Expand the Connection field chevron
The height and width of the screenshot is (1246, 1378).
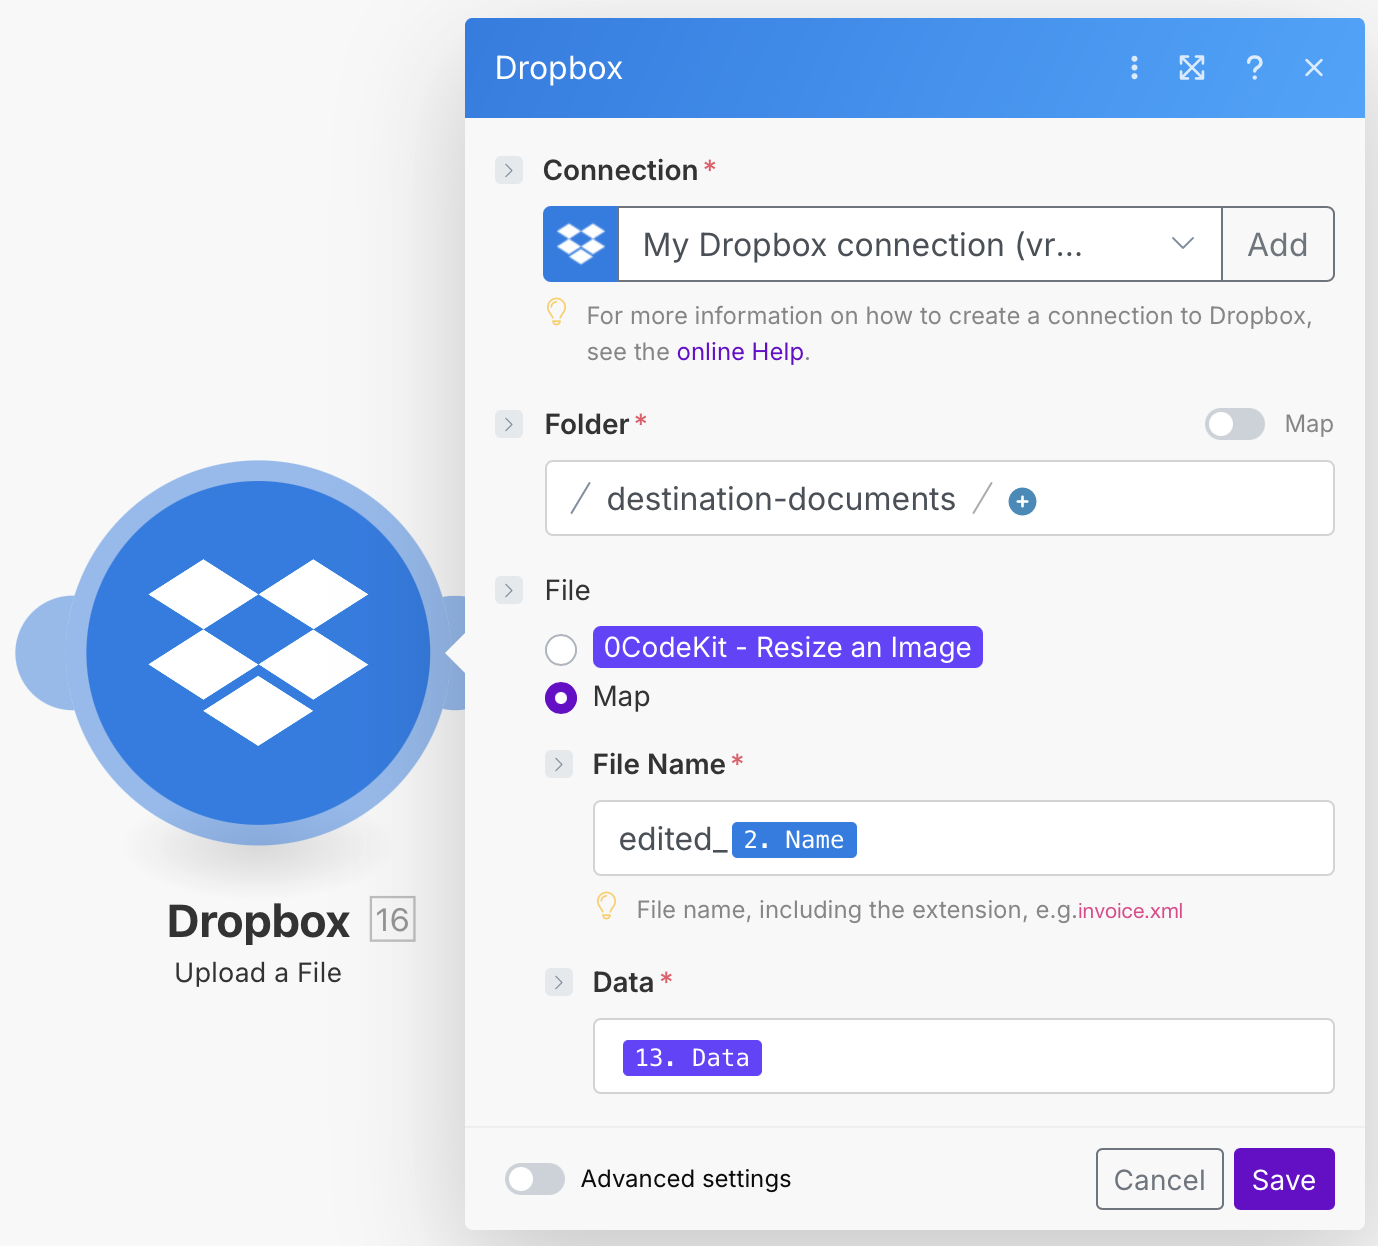(509, 170)
